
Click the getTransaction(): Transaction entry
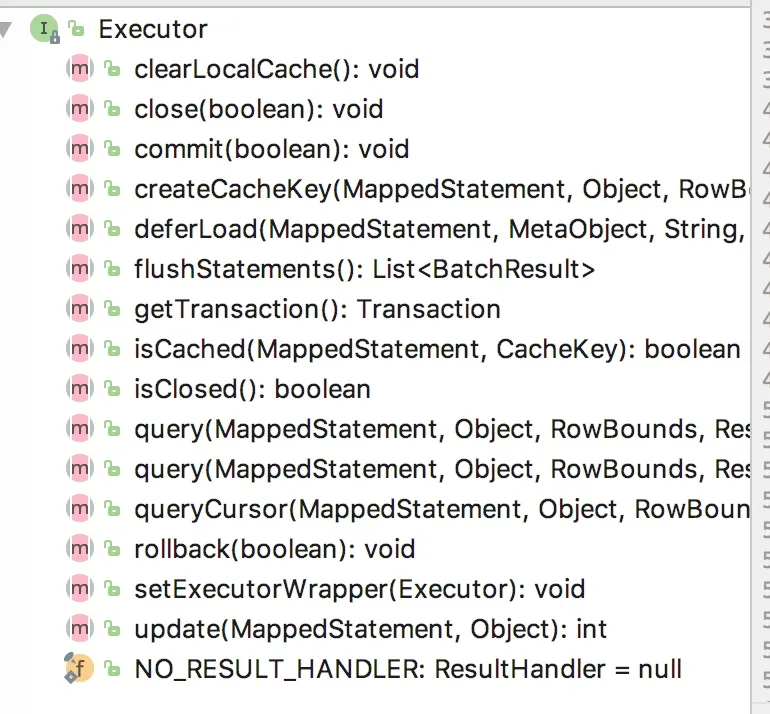pyautogui.click(x=317, y=309)
